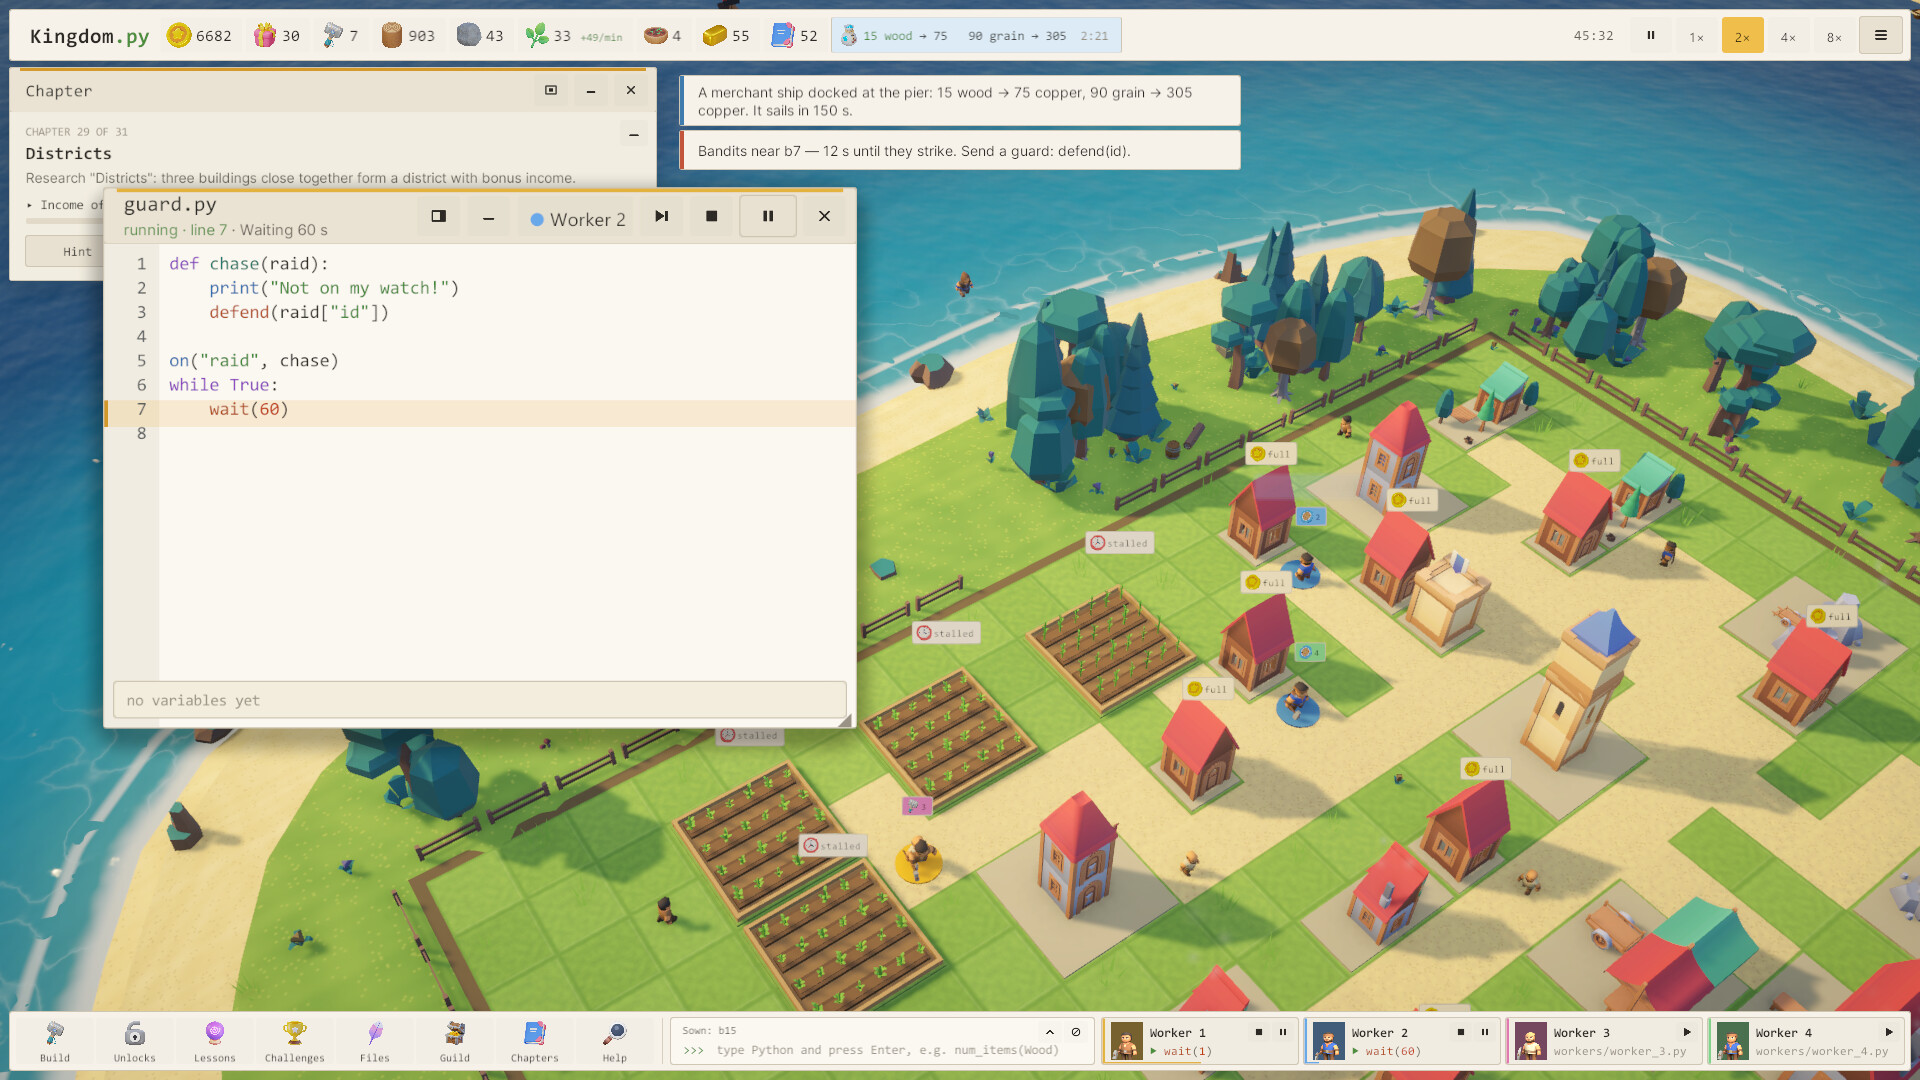
Task: Open the Challenges trophy panel
Action: click(295, 1041)
